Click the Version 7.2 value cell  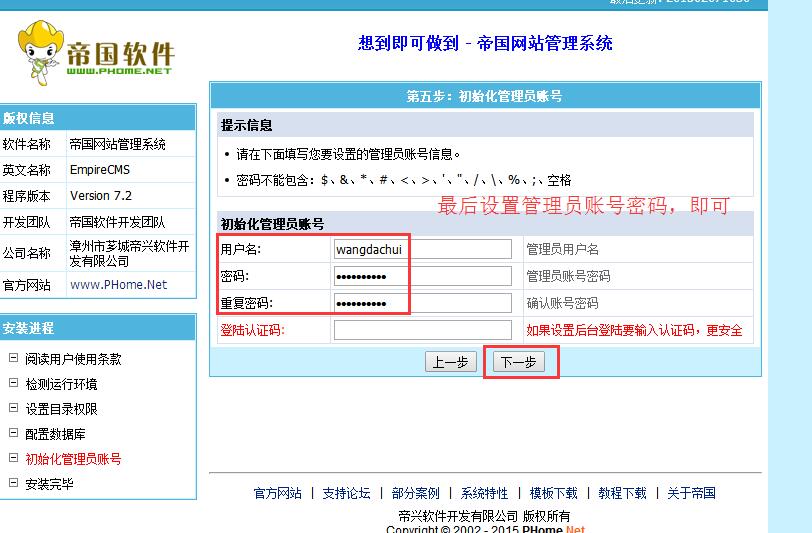click(131, 196)
